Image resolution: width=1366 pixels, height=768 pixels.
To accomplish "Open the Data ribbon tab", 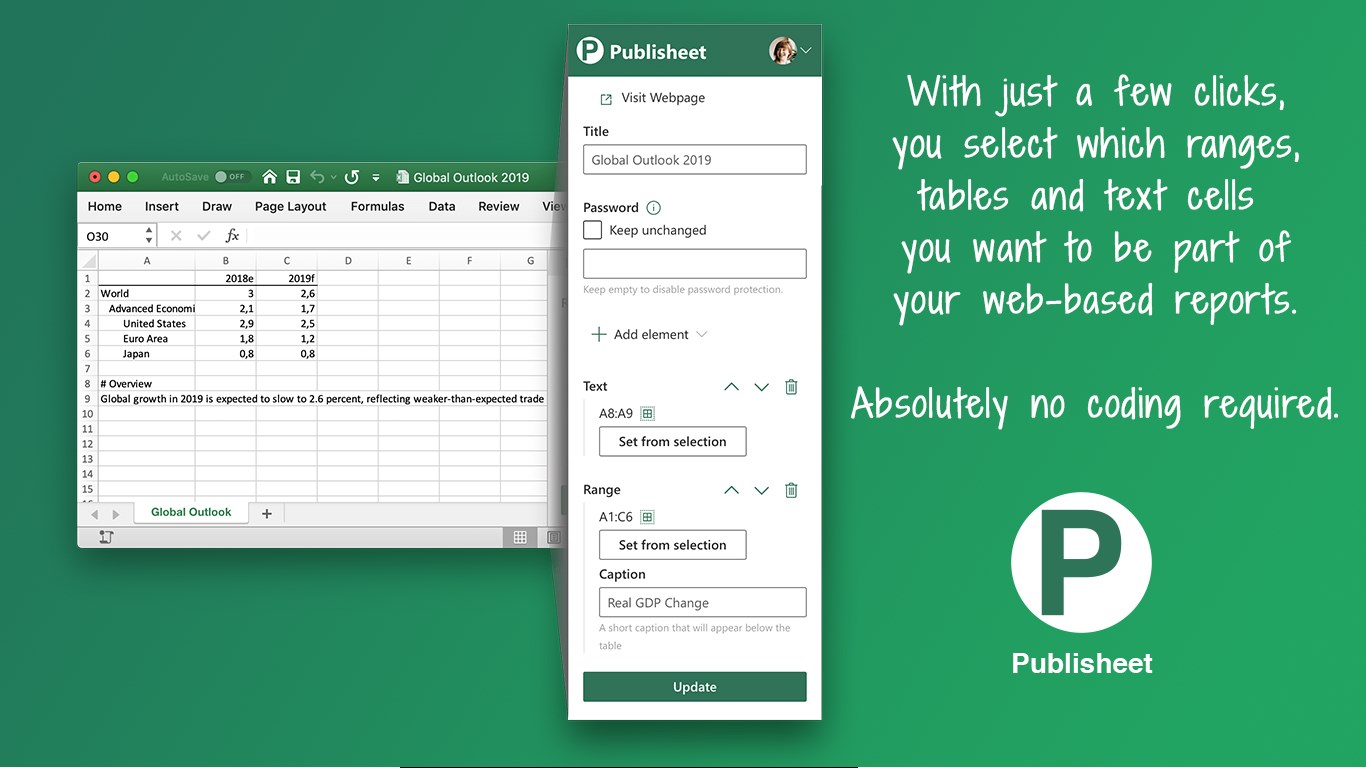I will pyautogui.click(x=442, y=206).
